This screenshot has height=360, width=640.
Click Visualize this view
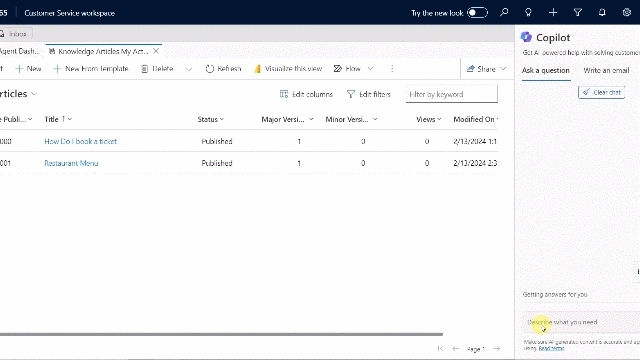288,69
